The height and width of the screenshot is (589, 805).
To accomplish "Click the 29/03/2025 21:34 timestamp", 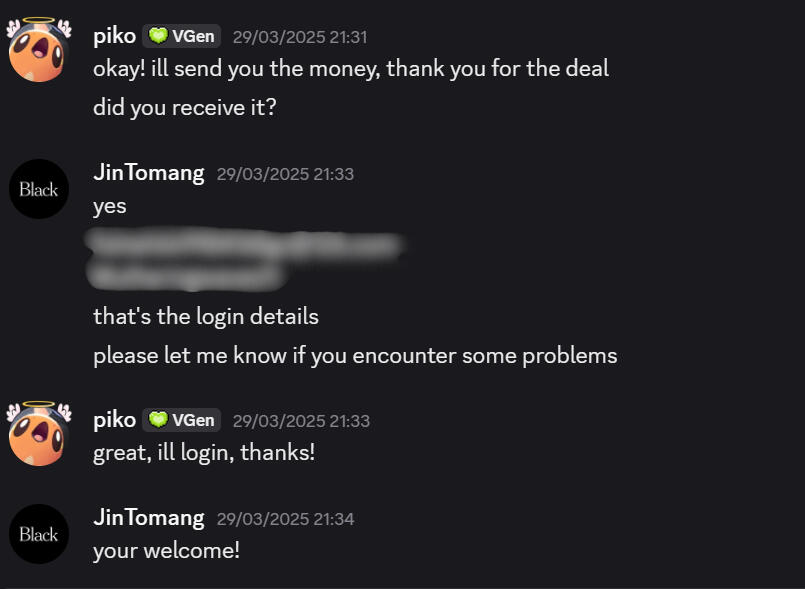I will 285,518.
